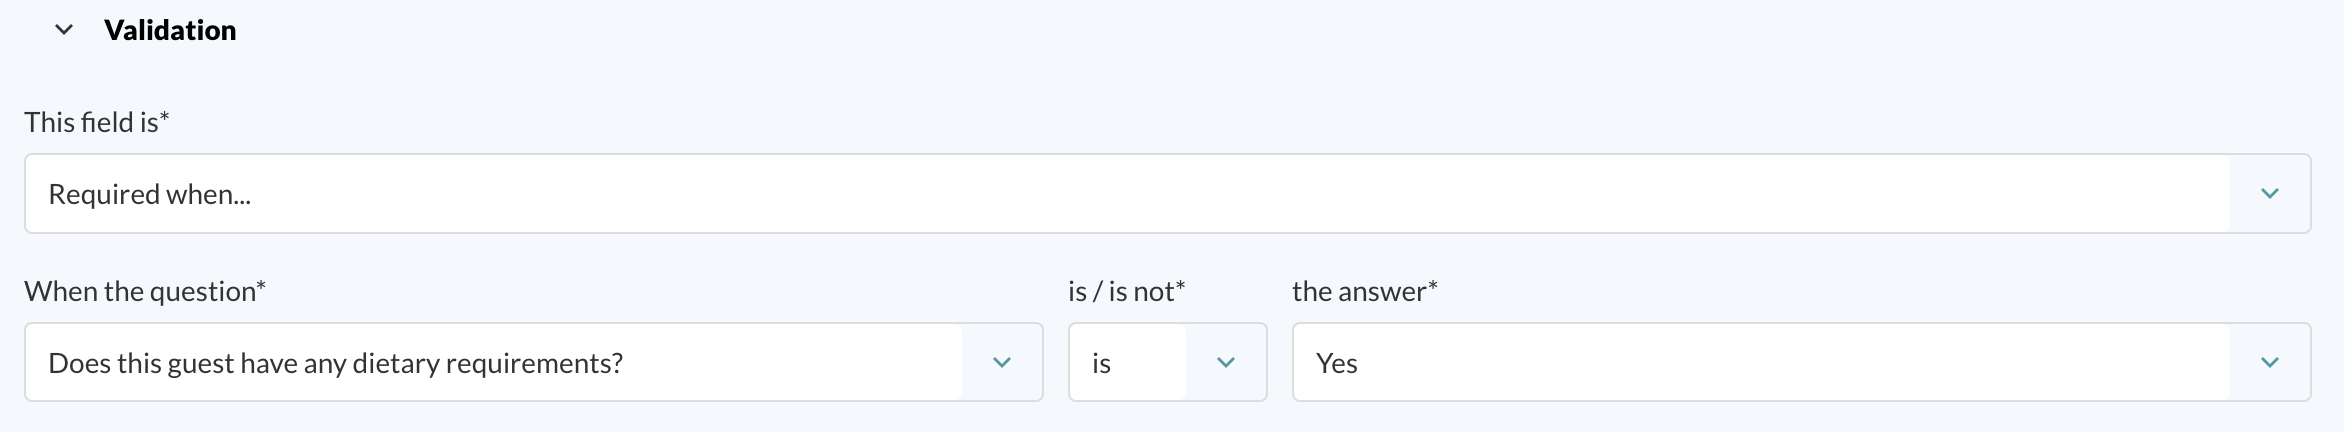Screen dimensions: 2344x432
Task: Click the Validation section heading
Action: (x=170, y=30)
